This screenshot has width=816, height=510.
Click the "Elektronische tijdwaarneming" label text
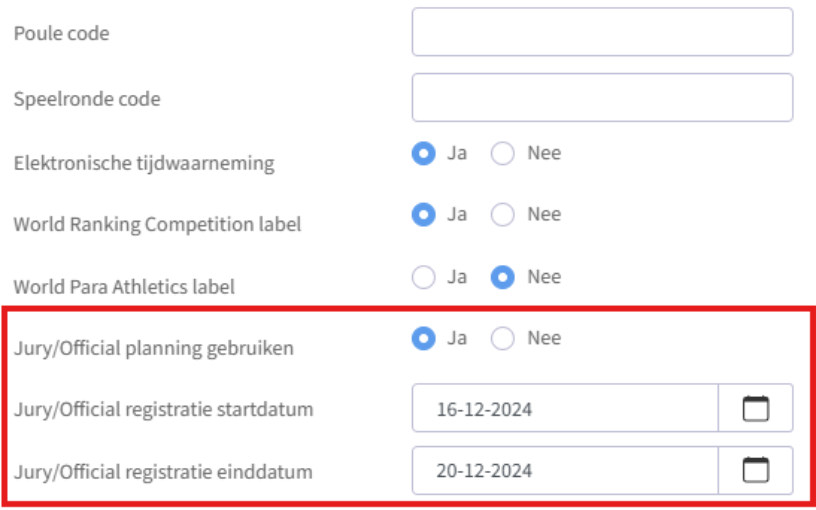[x=143, y=162]
